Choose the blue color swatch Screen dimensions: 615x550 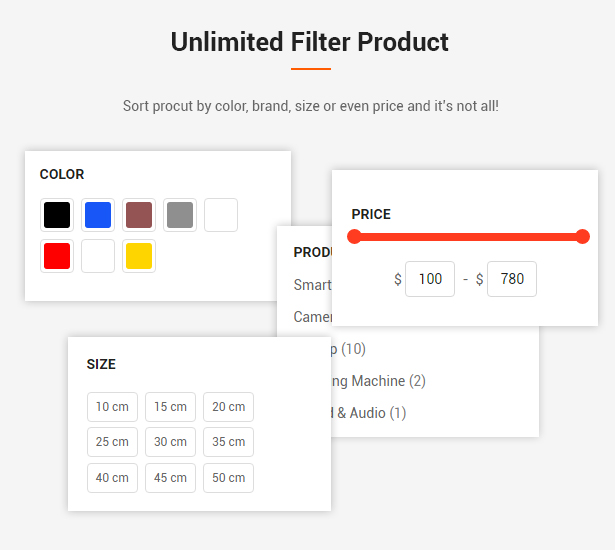click(98, 215)
